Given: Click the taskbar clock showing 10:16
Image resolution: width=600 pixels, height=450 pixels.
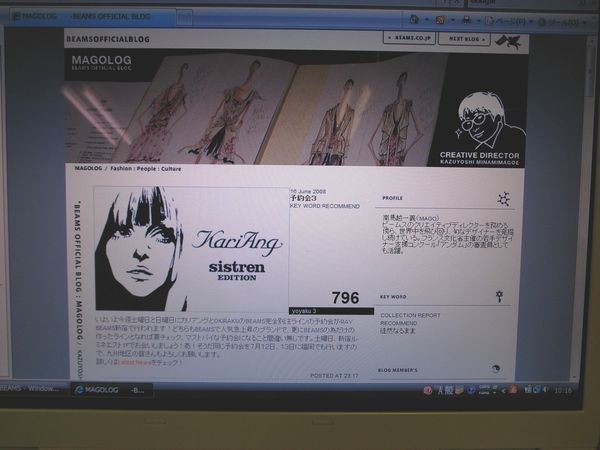Looking at the screenshot, I should [563, 391].
